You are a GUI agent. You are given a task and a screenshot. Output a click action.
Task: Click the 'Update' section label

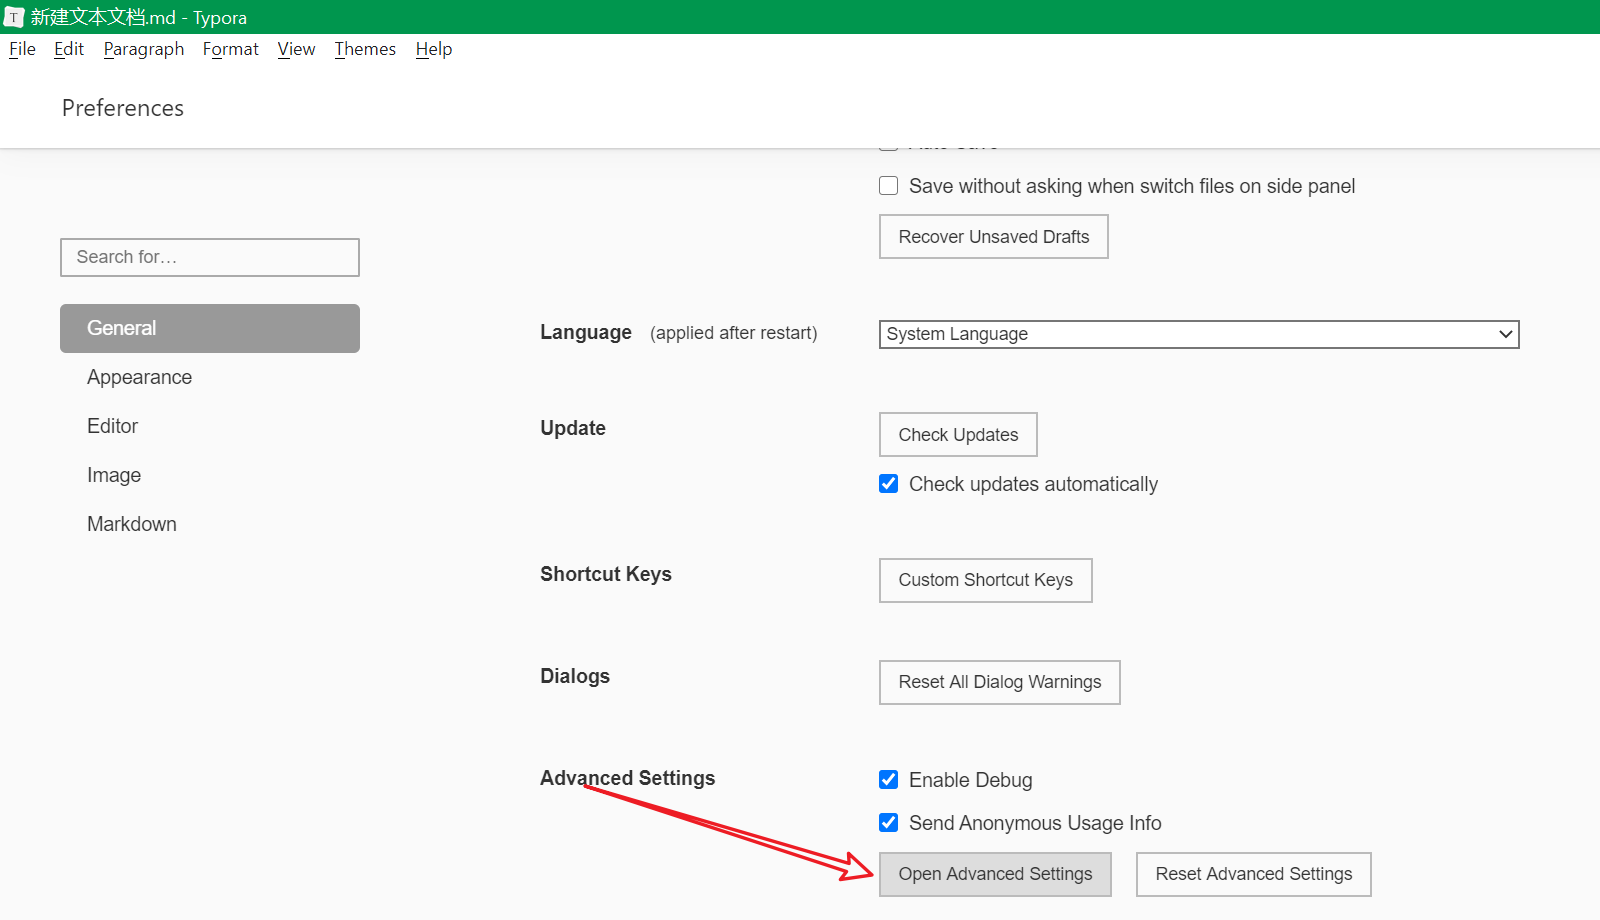[573, 428]
